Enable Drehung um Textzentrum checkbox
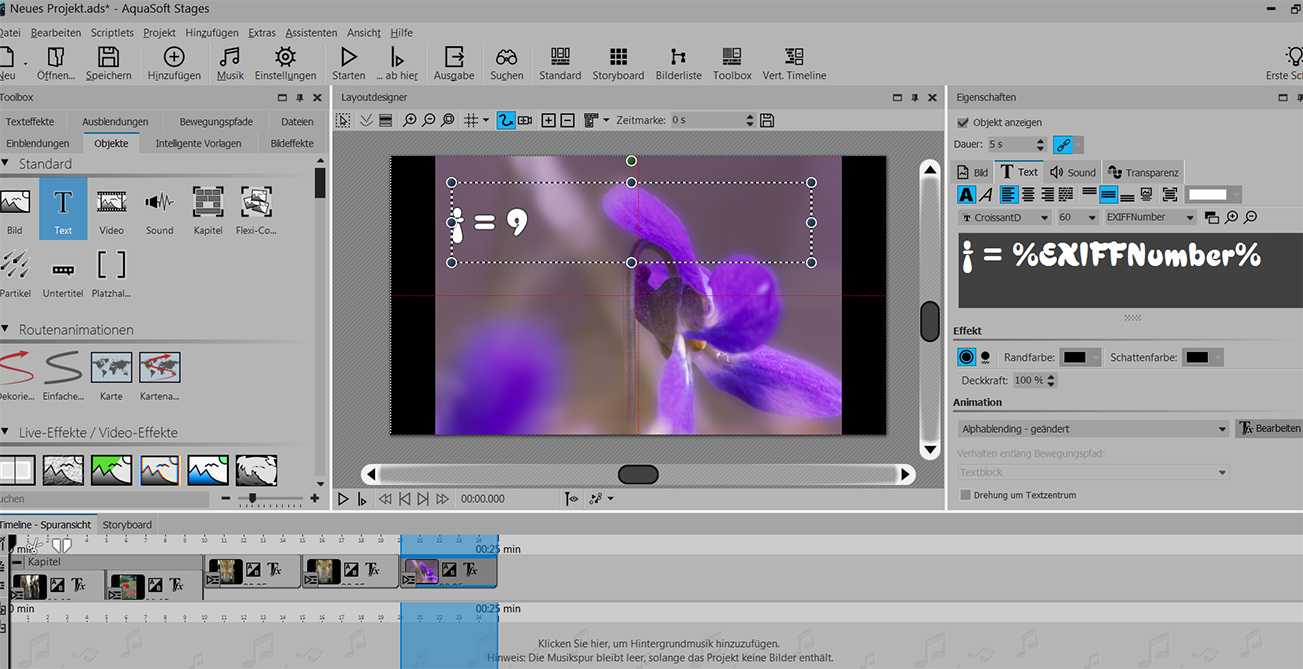The image size is (1303, 669). click(965, 495)
